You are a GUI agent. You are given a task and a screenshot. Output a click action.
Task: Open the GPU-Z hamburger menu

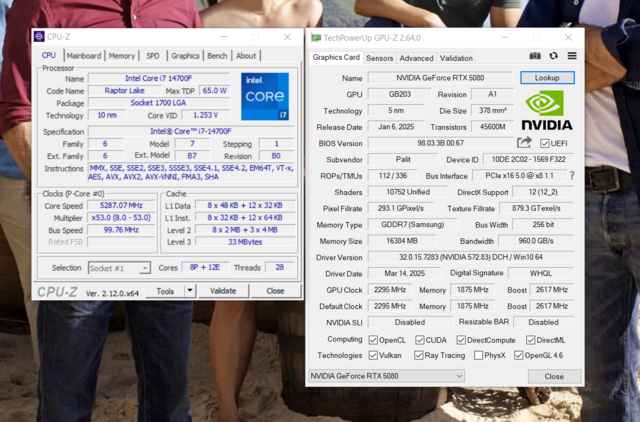(x=572, y=57)
